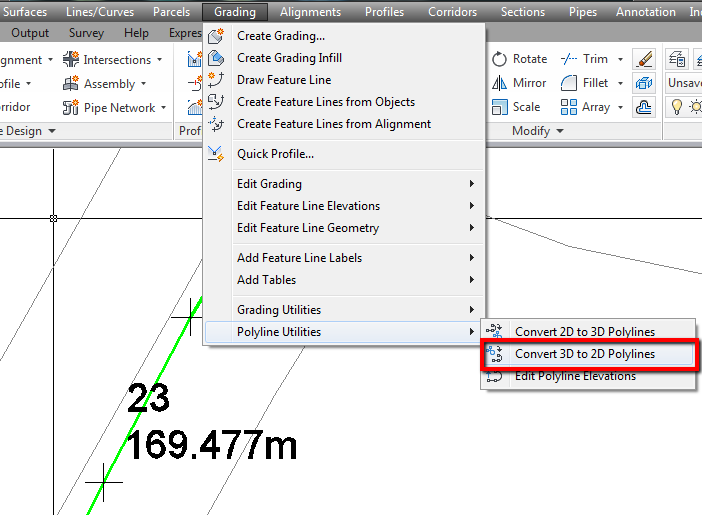Viewport: 702px width, 515px height.
Task: Open the Unsaved layer state dropdown
Action: click(684, 83)
